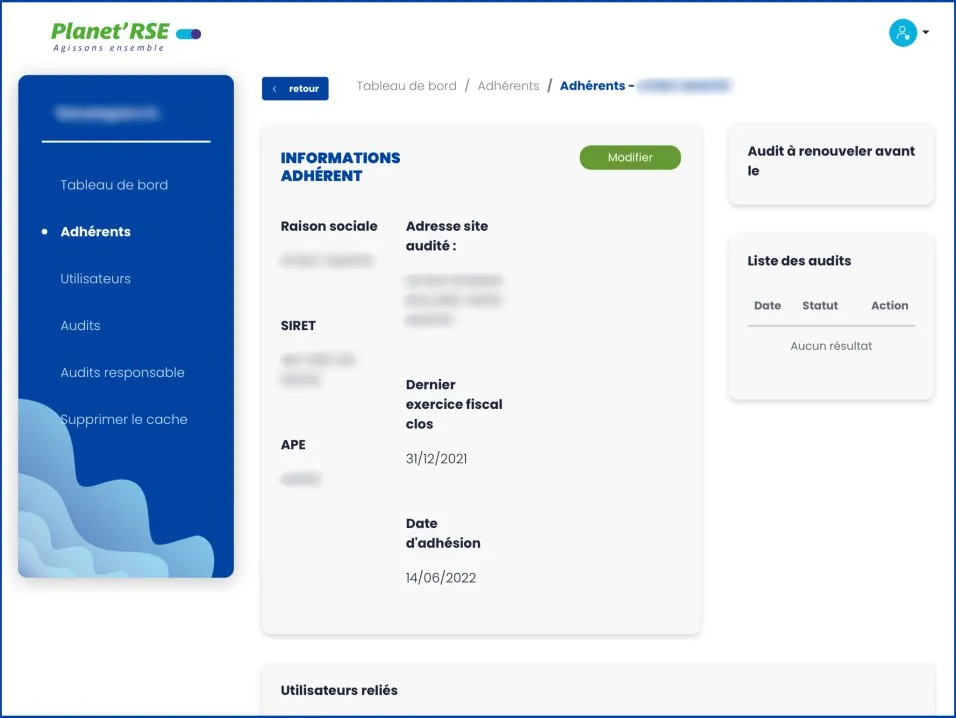Expand the account dropdown arrow
The image size is (956, 718).
[x=926, y=33]
